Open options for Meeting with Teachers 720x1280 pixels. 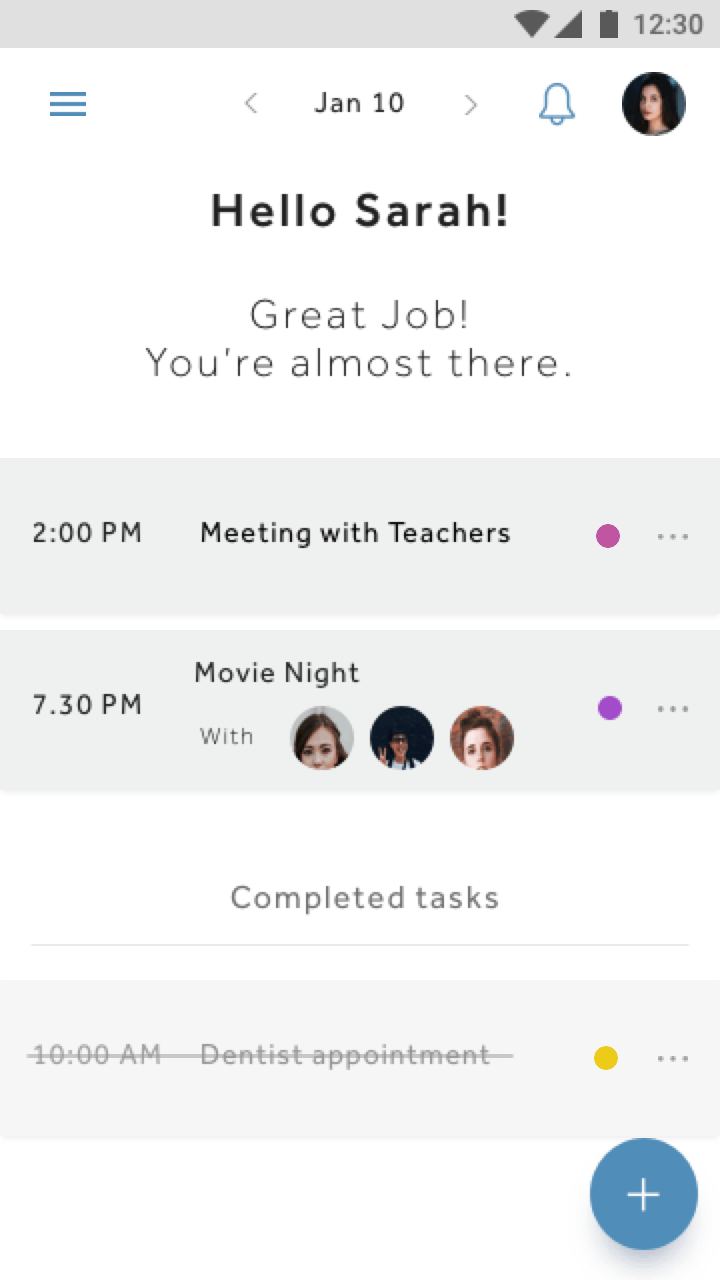(673, 537)
